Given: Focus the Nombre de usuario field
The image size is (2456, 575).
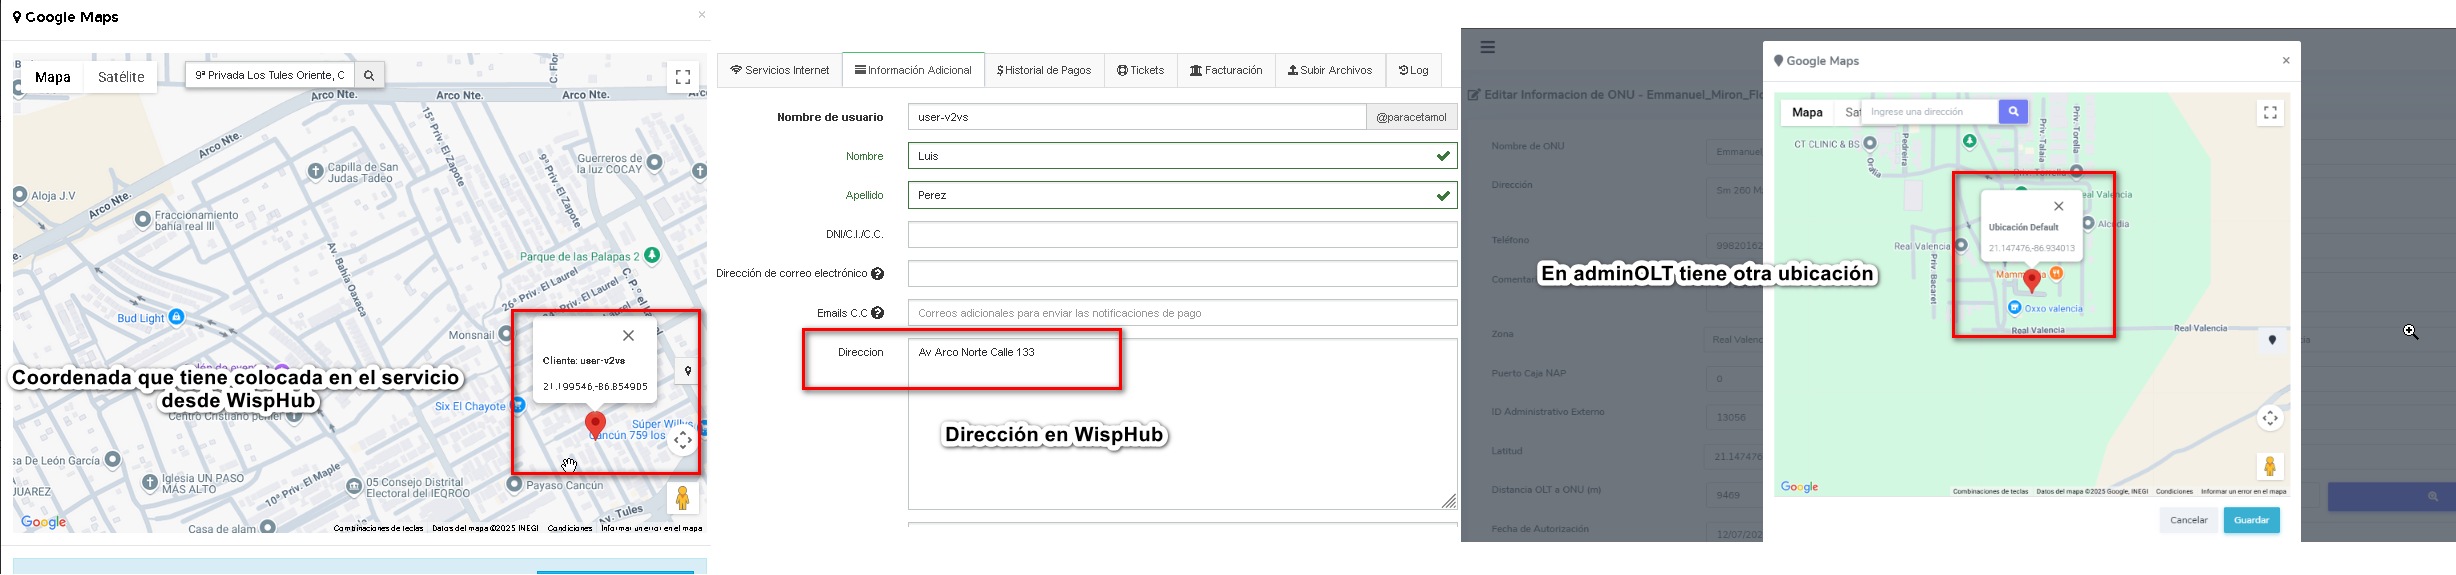Looking at the screenshot, I should (x=1137, y=117).
